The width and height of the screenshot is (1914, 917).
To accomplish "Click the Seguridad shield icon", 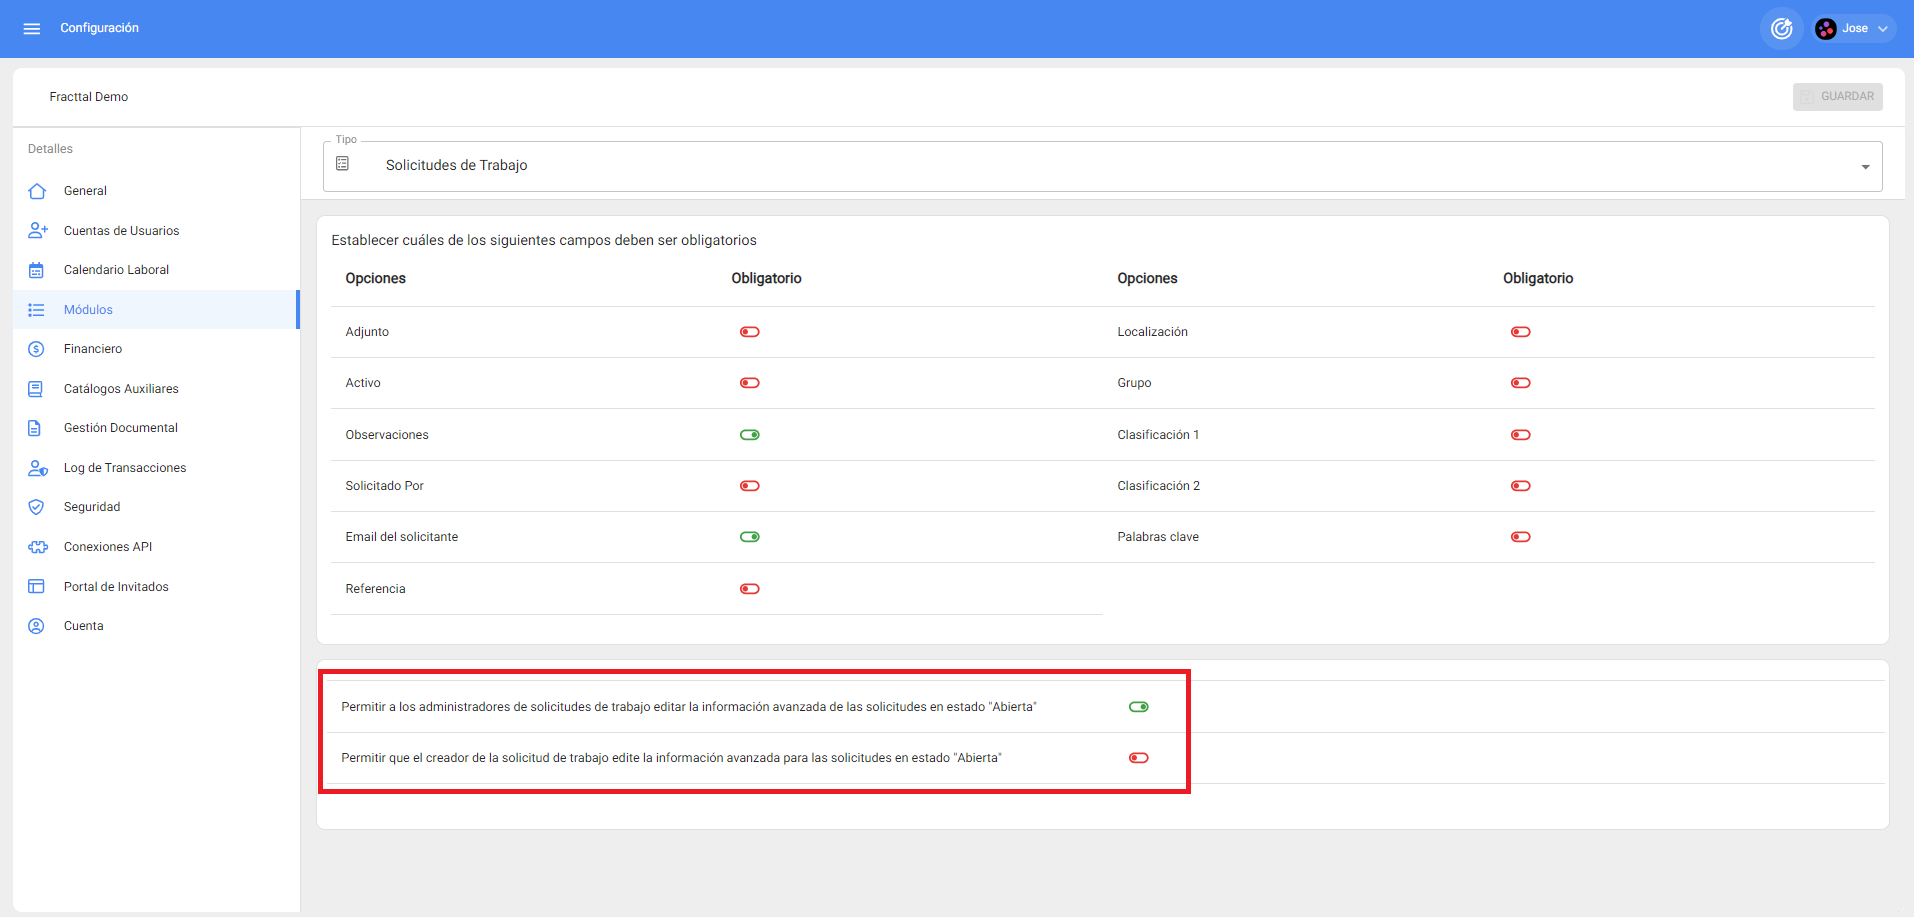I will [37, 507].
